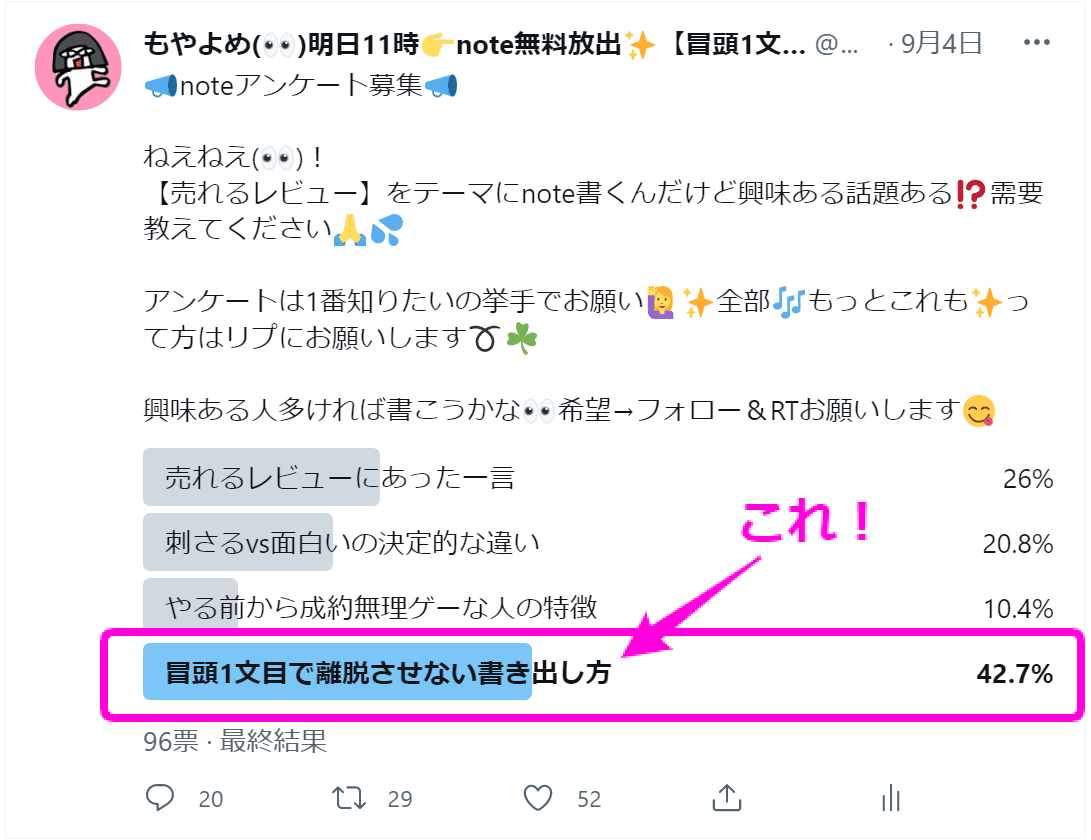
Task: Click the reply speech bubble icon
Action: (159, 798)
